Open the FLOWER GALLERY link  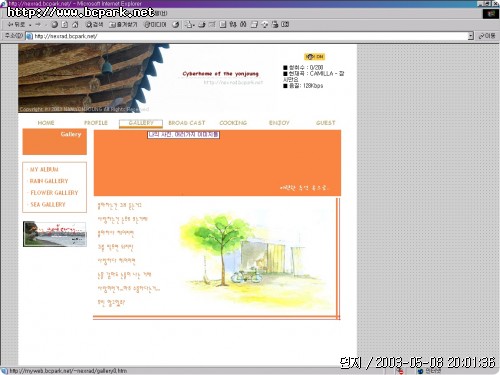[54, 193]
